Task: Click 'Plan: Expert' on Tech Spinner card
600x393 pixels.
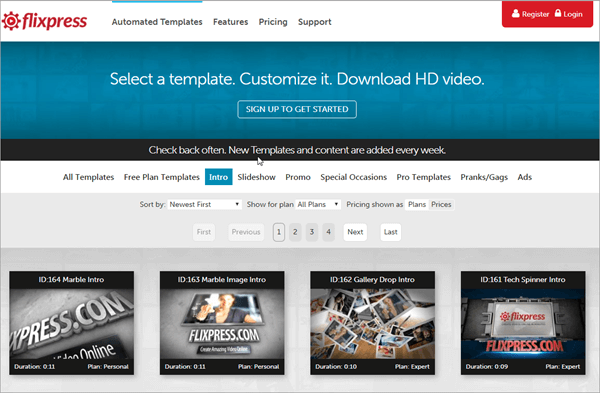Action: tap(562, 367)
